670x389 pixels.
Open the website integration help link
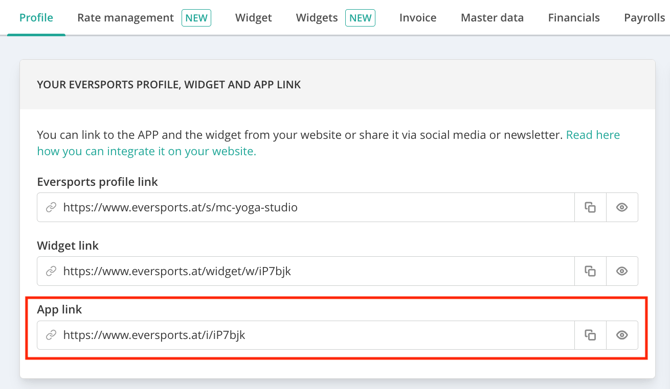(328, 143)
